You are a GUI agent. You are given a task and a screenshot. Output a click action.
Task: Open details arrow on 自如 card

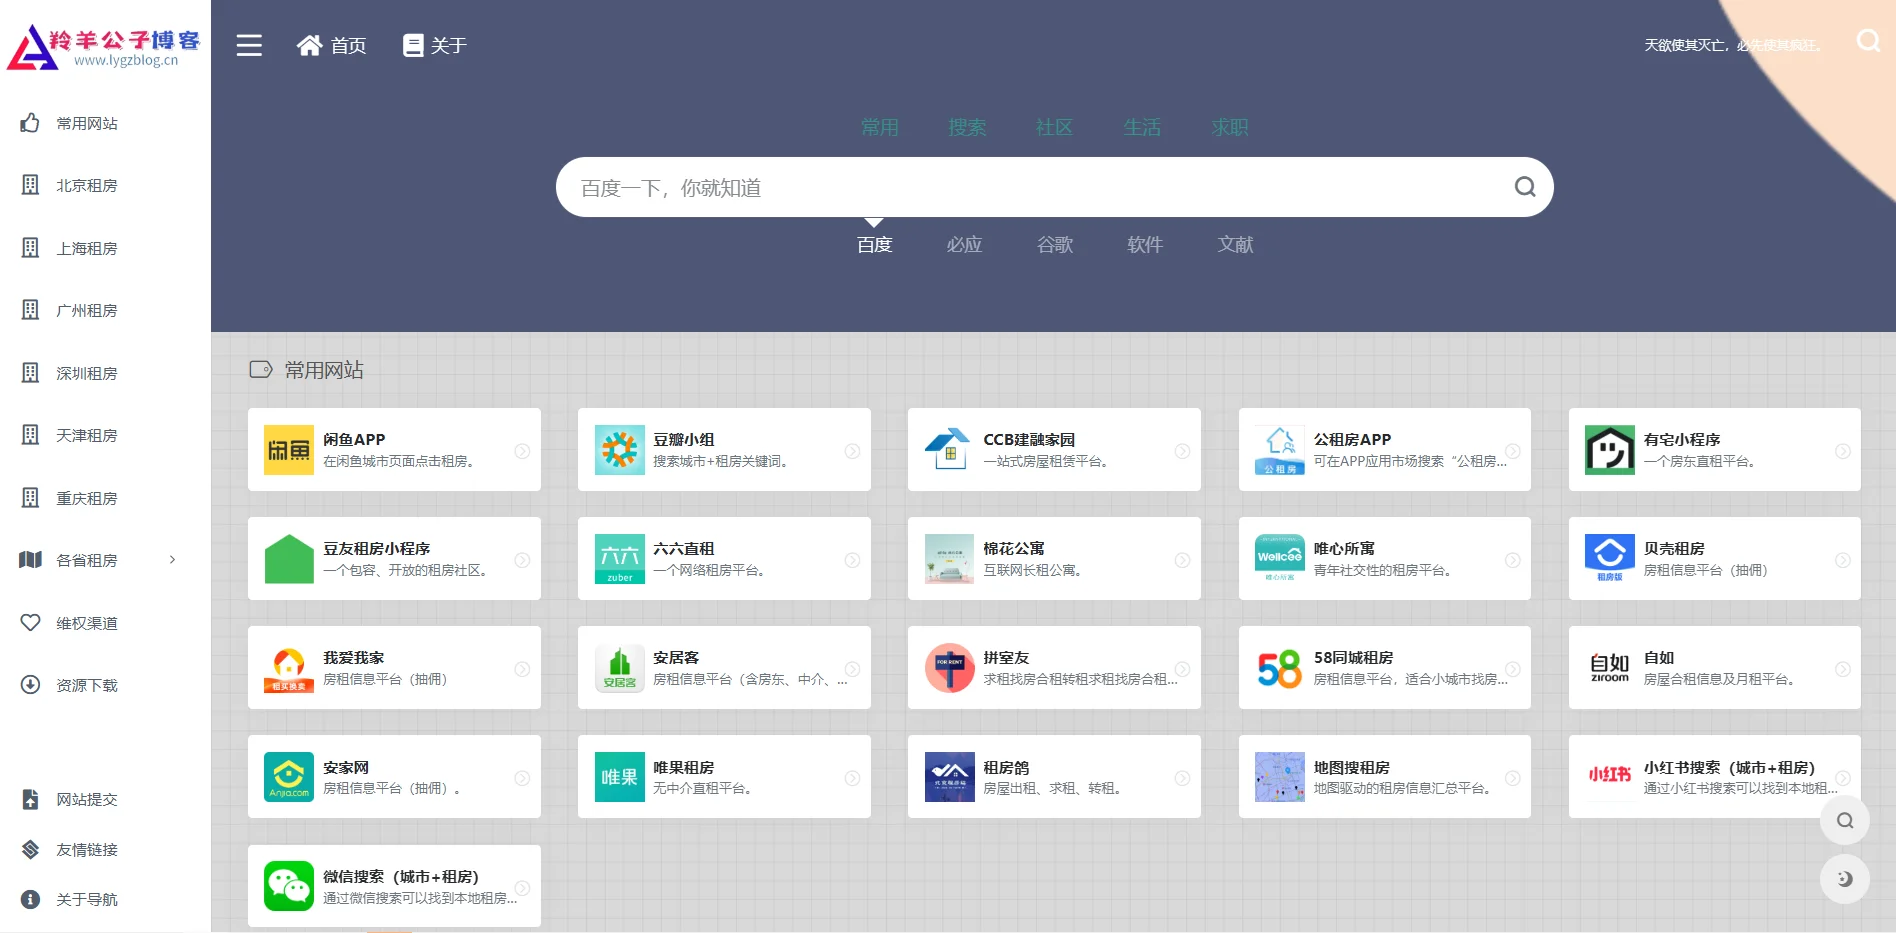pyautogui.click(x=1842, y=669)
